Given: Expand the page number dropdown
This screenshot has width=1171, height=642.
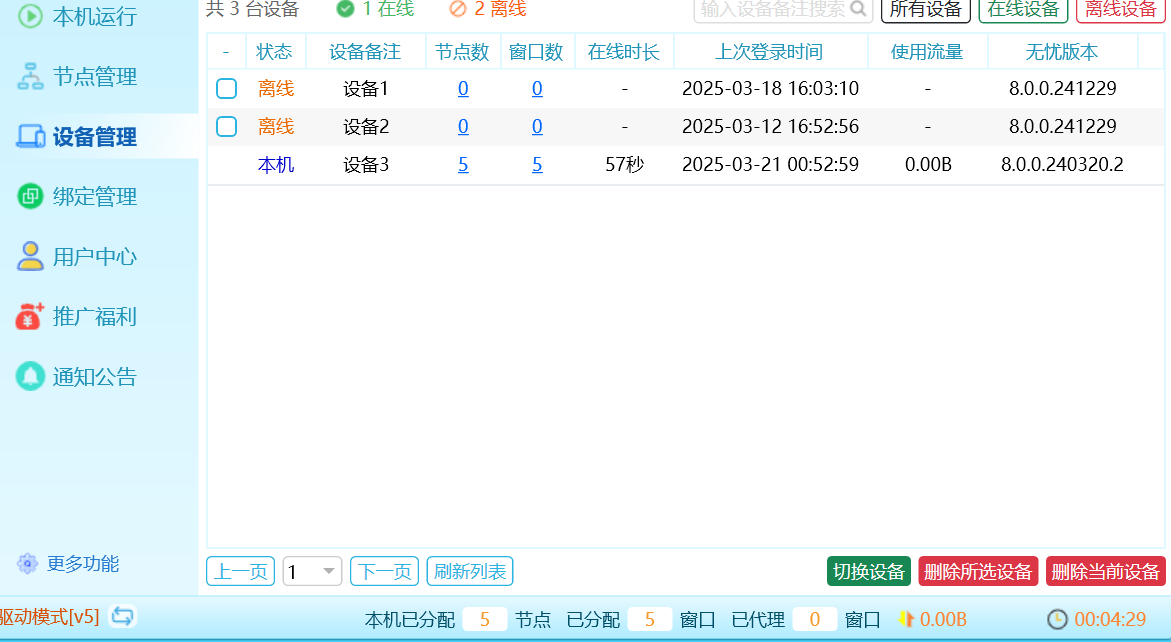Looking at the screenshot, I should coord(329,572).
